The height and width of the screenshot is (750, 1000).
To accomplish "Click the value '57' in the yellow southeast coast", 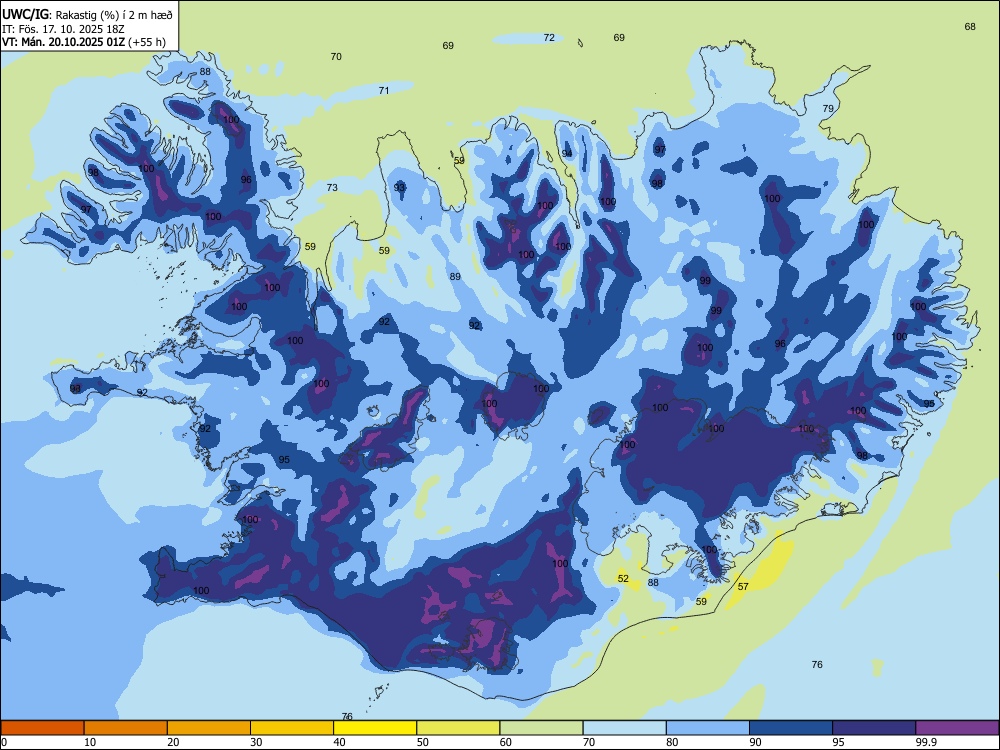I will 743,586.
